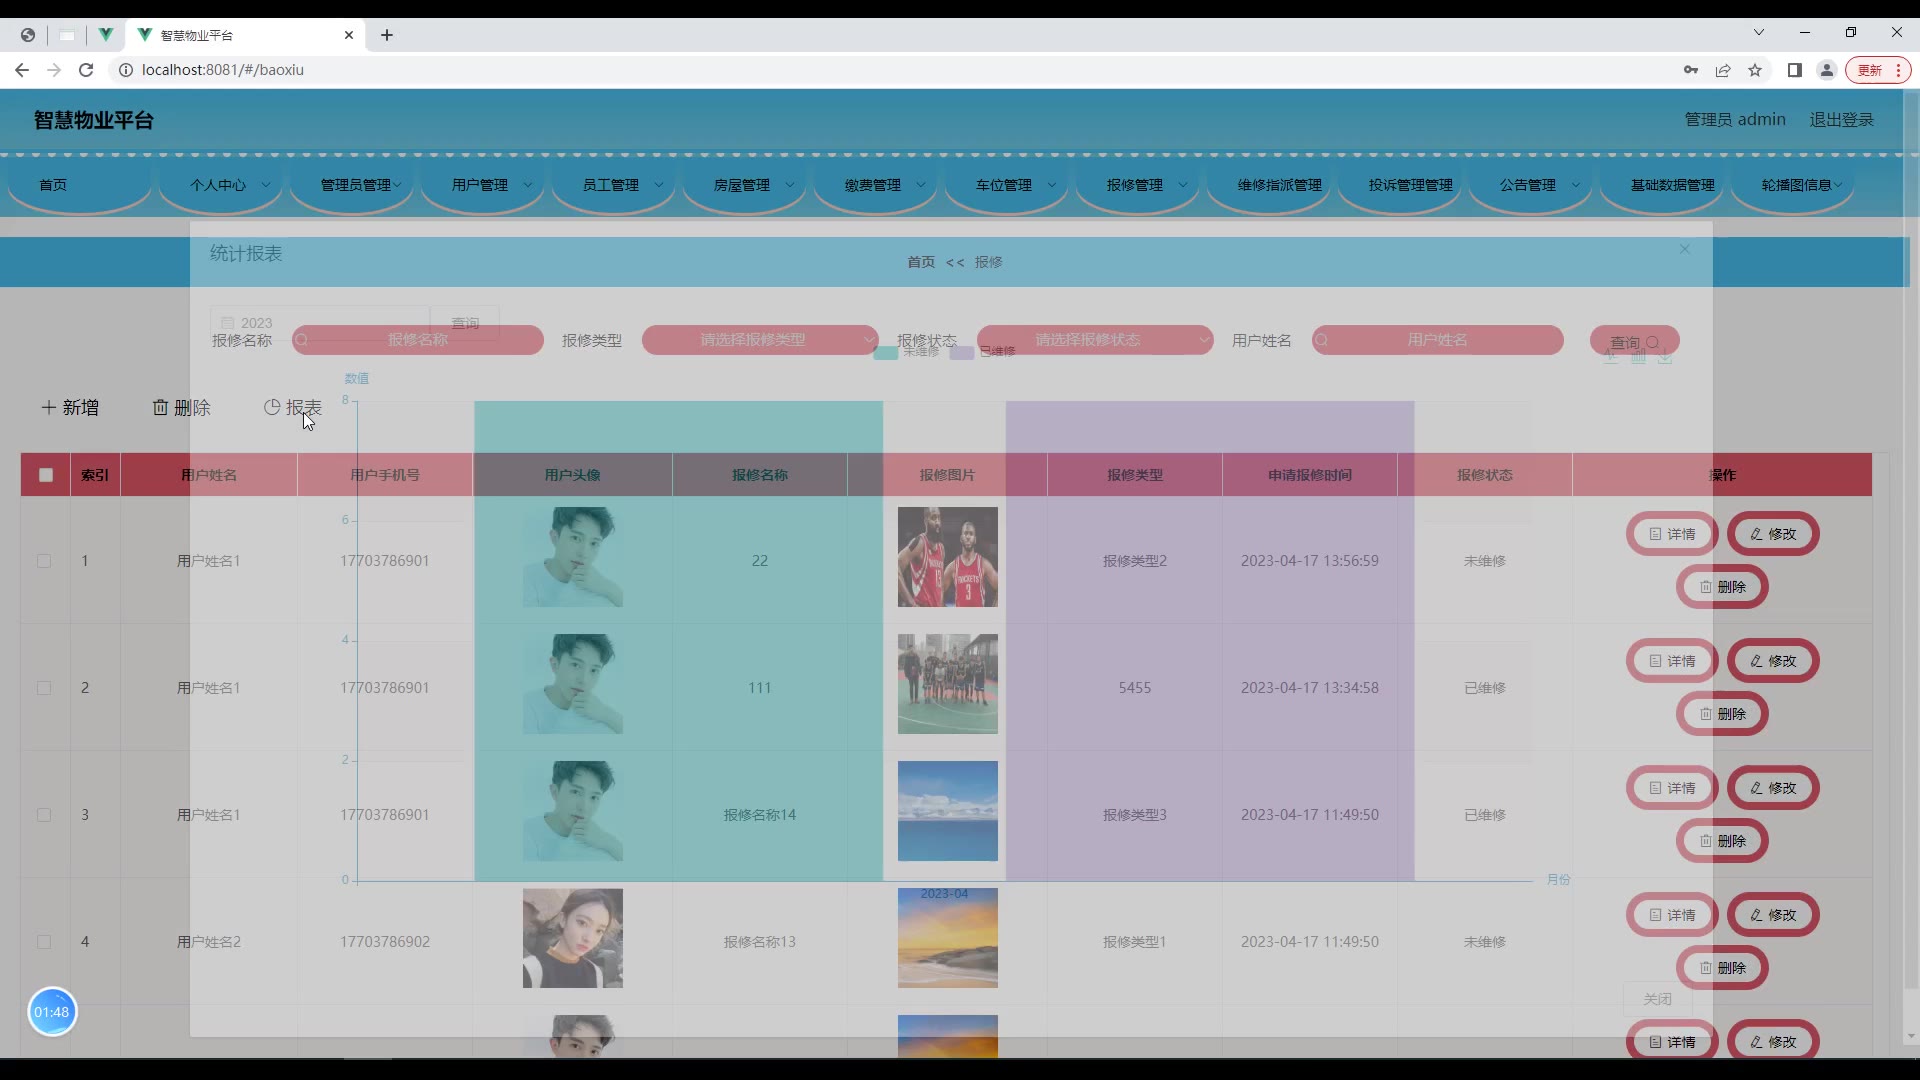Expand the 管理员管理 menu
The width and height of the screenshot is (1920, 1080).
[353, 185]
